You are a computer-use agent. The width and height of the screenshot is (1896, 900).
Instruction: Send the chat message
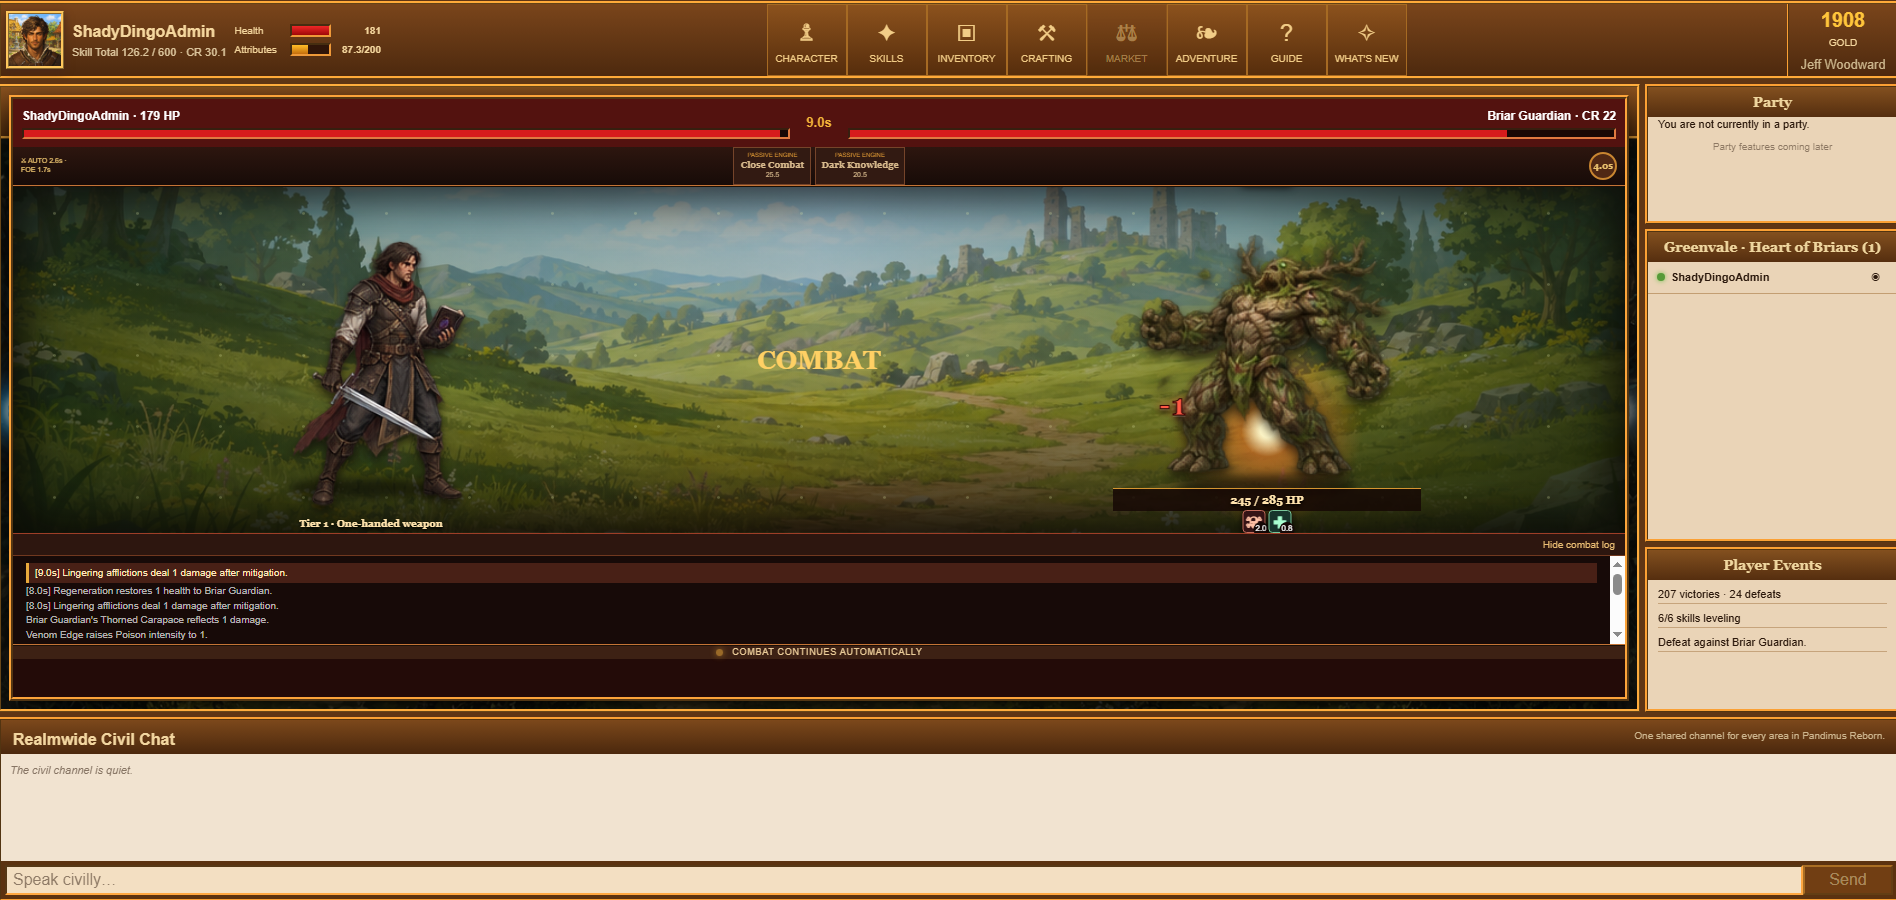[1847, 880]
